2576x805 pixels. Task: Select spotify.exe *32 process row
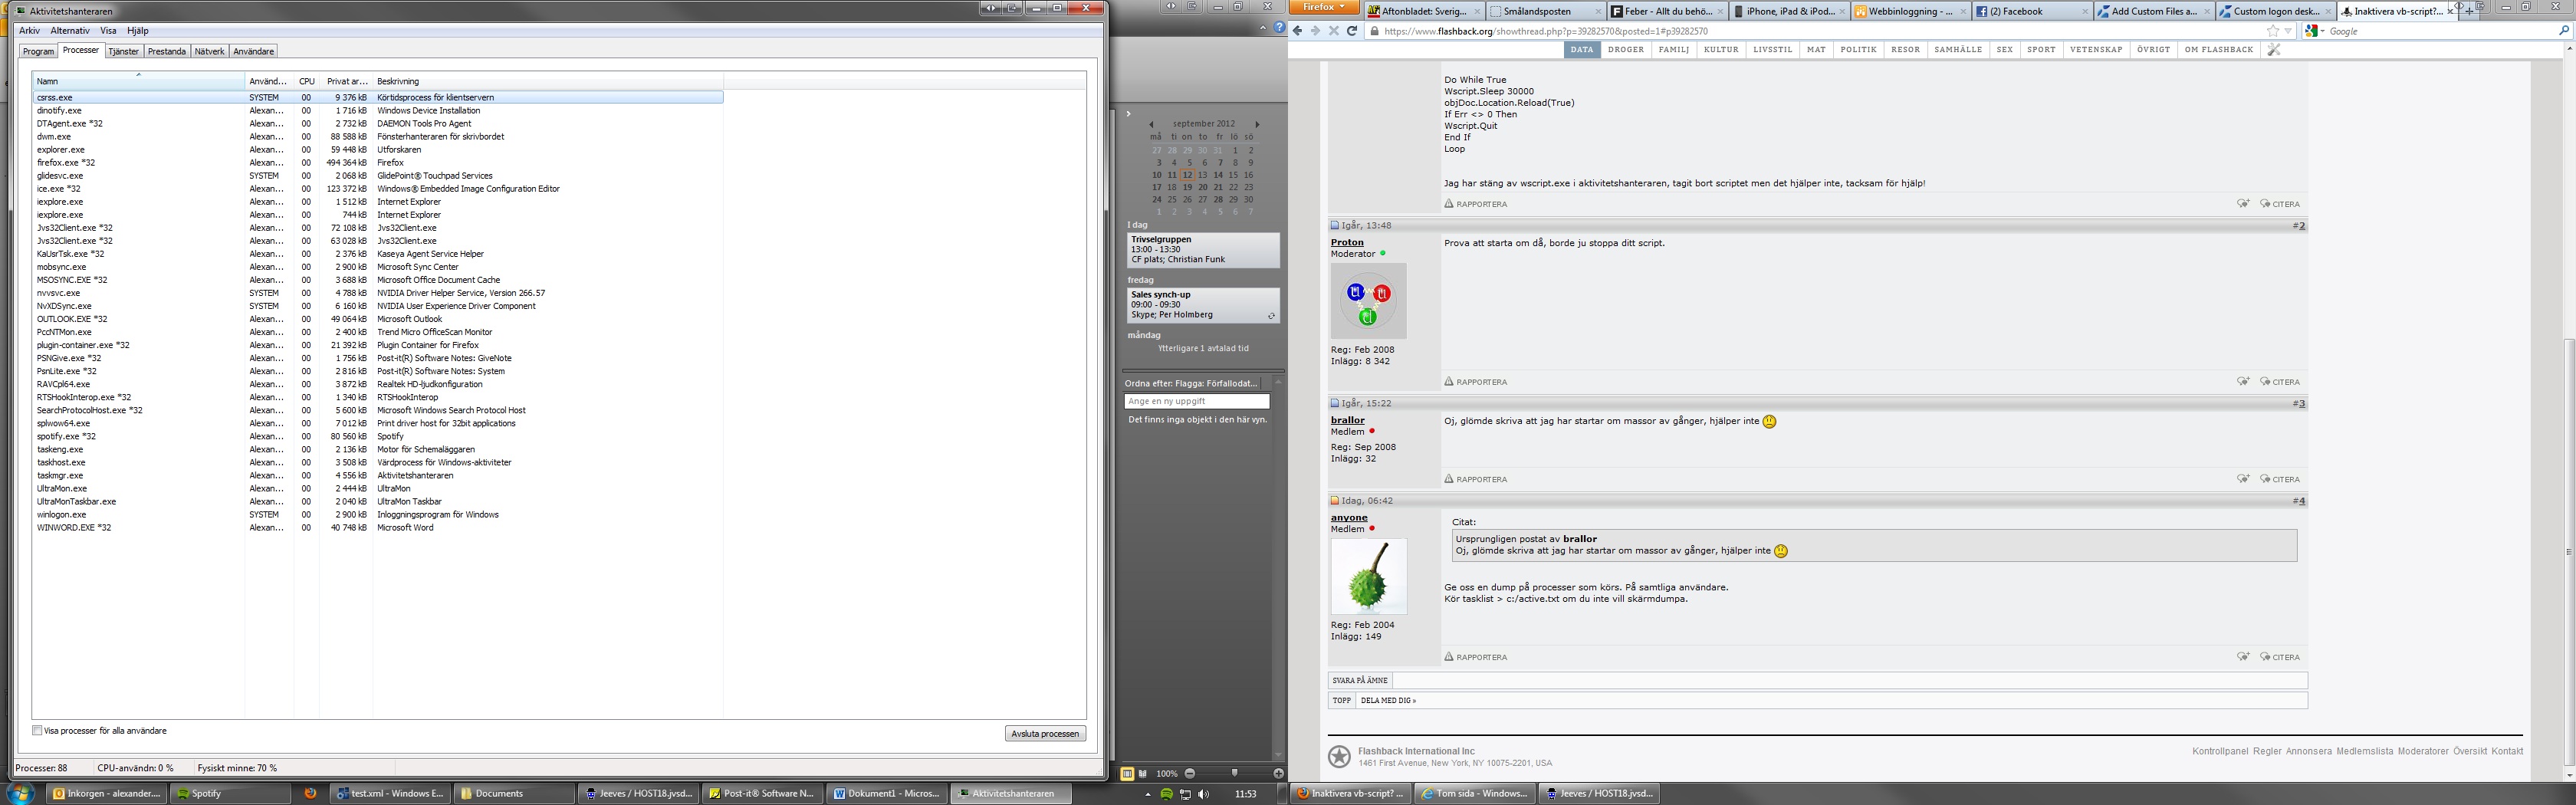(378, 436)
